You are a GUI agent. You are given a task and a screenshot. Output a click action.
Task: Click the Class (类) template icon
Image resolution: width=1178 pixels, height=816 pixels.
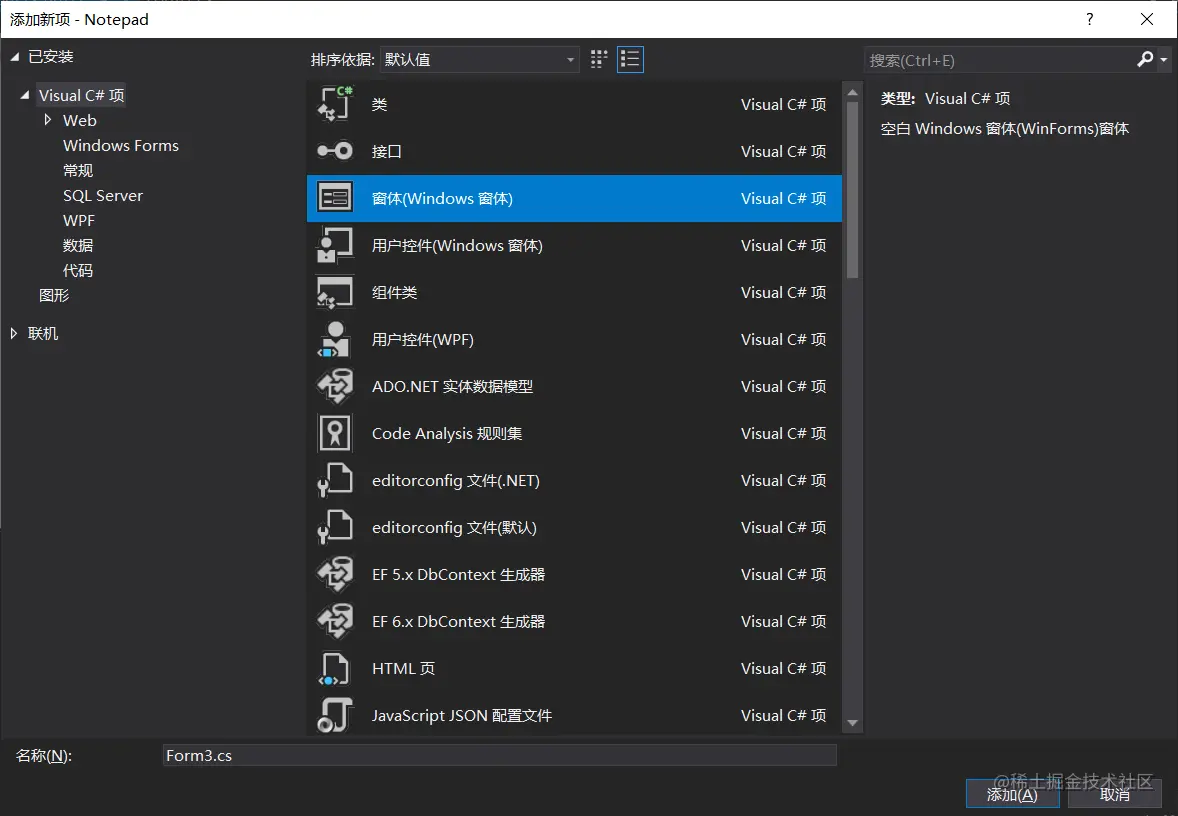[x=335, y=104]
